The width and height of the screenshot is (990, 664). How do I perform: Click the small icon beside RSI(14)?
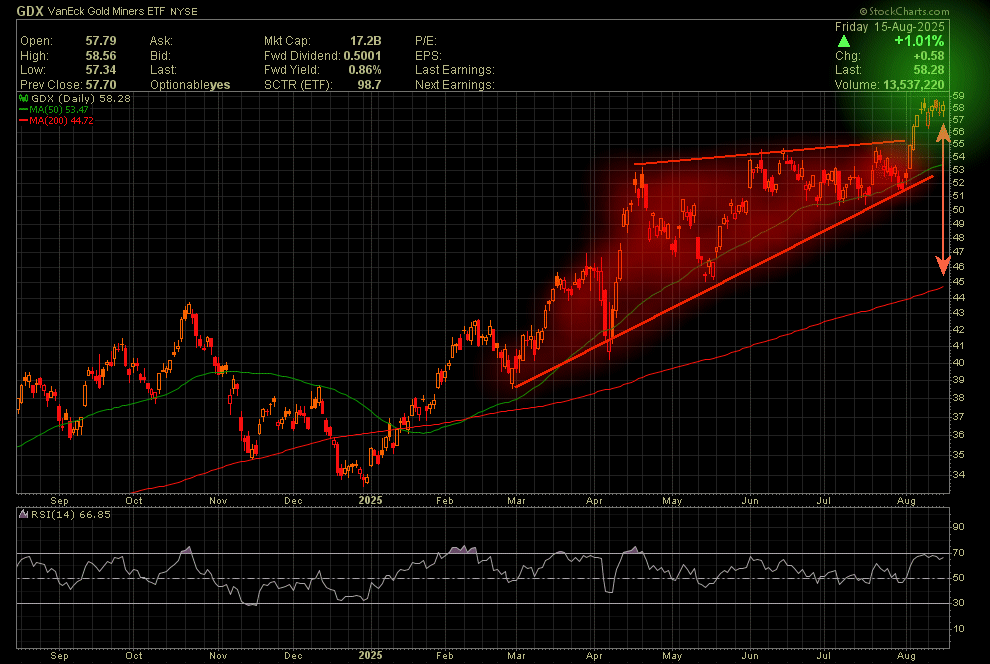[23, 514]
